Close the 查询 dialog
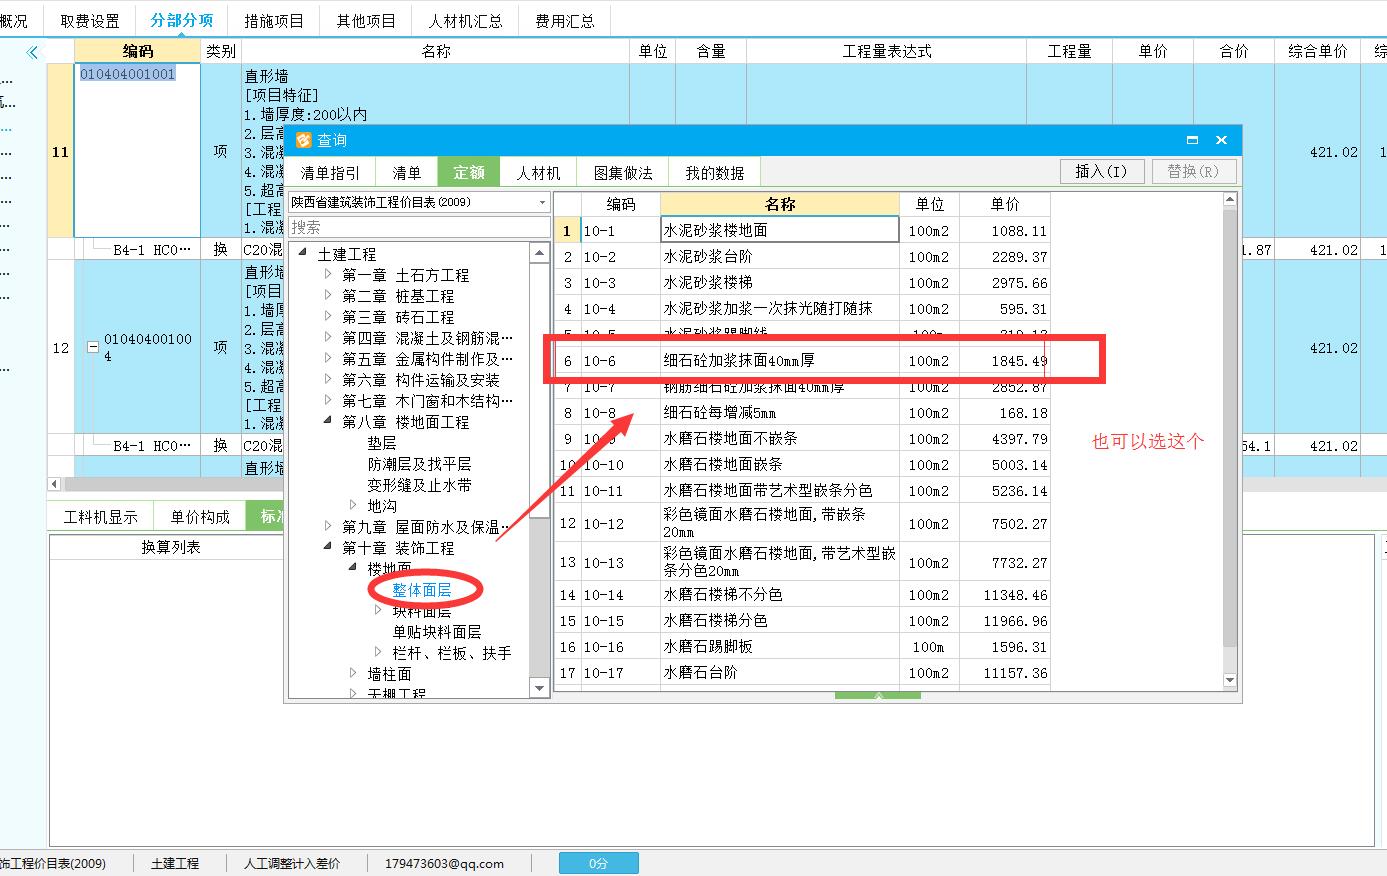 [x=1221, y=140]
